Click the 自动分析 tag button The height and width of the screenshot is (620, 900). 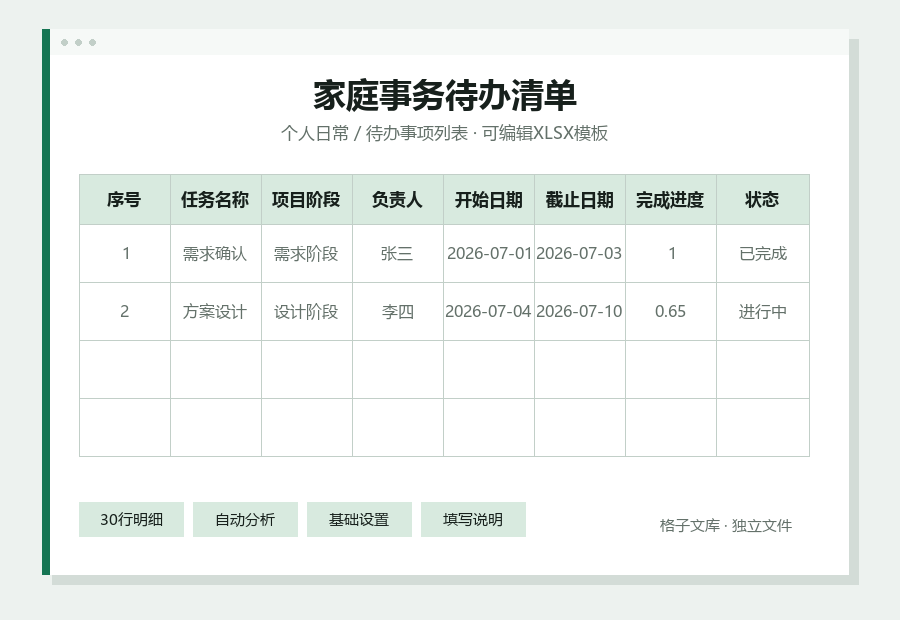(x=245, y=520)
